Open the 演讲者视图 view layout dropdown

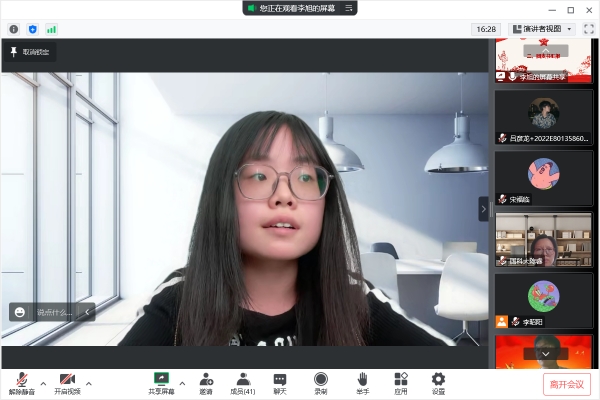coord(542,29)
